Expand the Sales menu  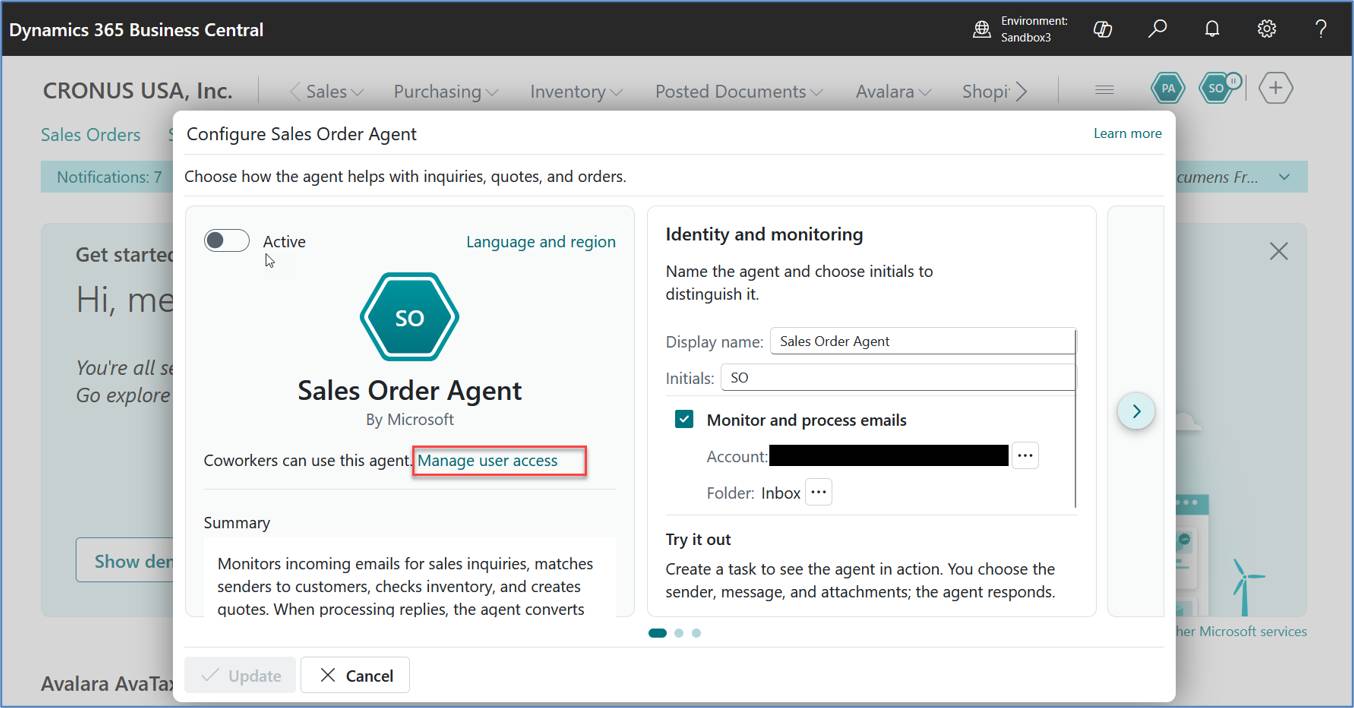click(334, 91)
